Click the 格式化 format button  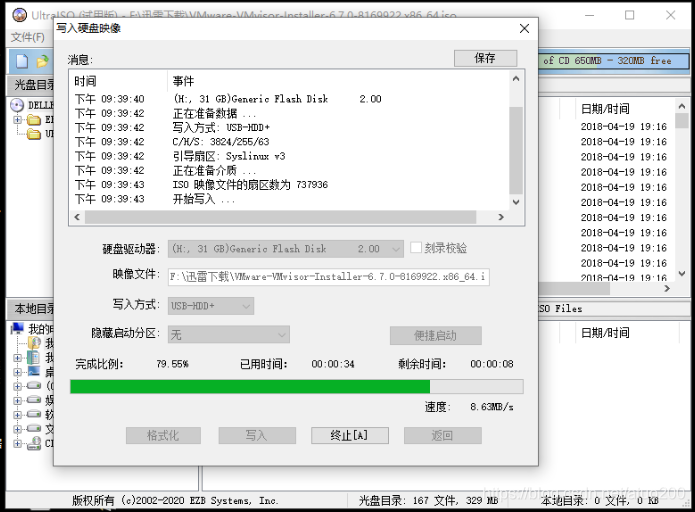(x=163, y=435)
